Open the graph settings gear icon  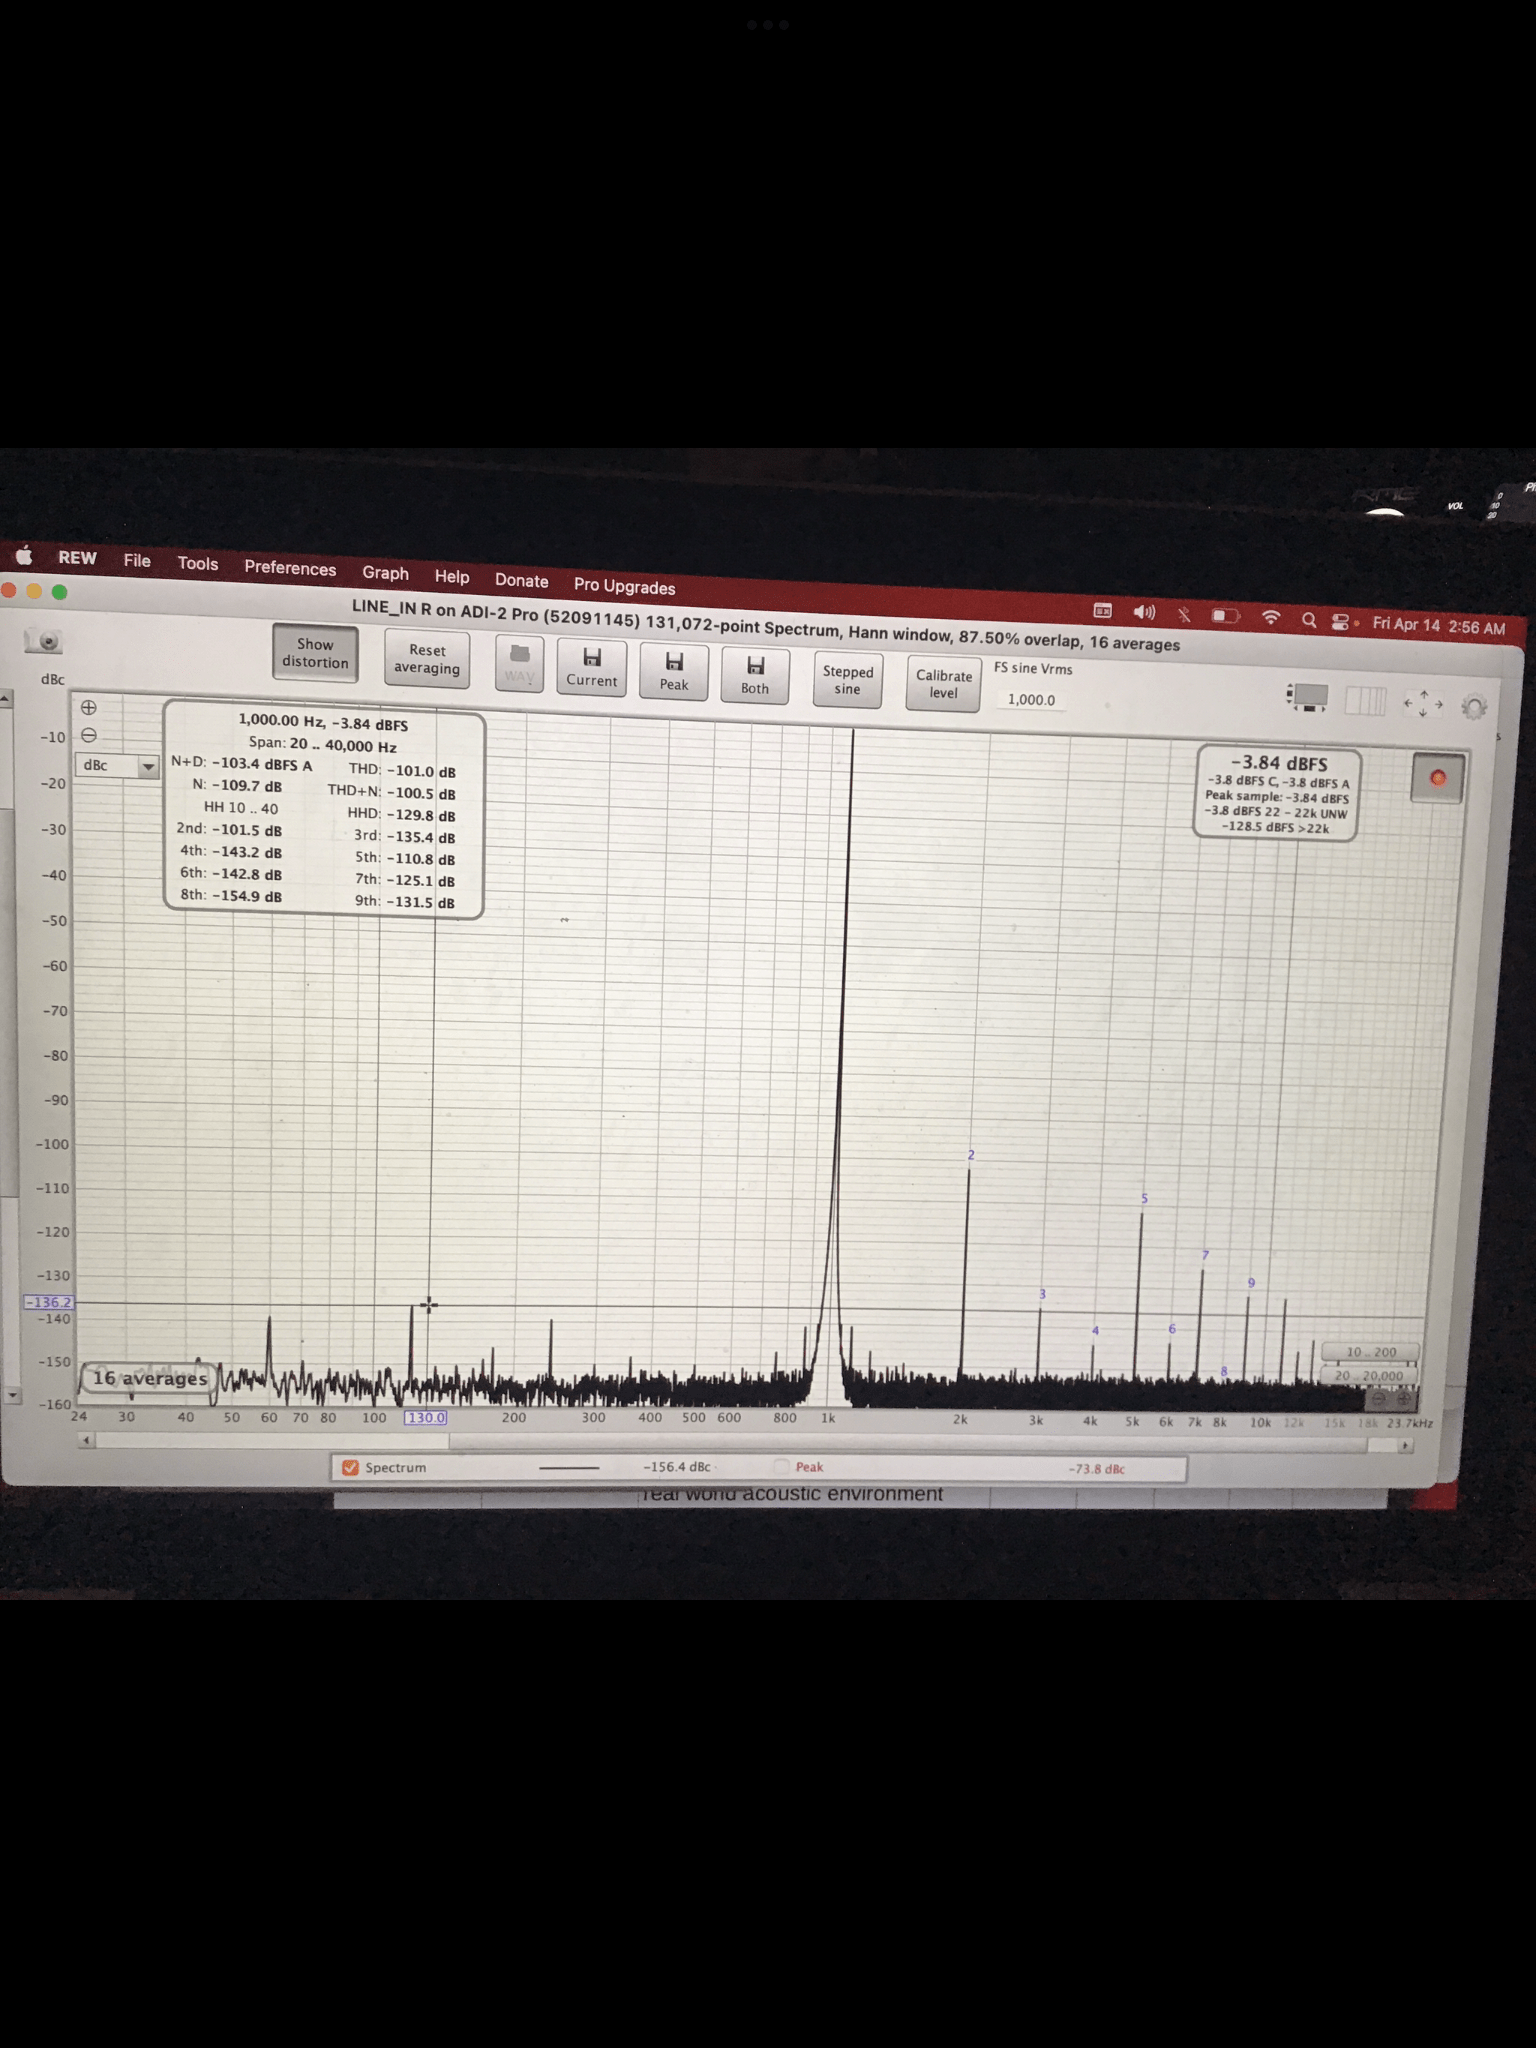[1474, 708]
